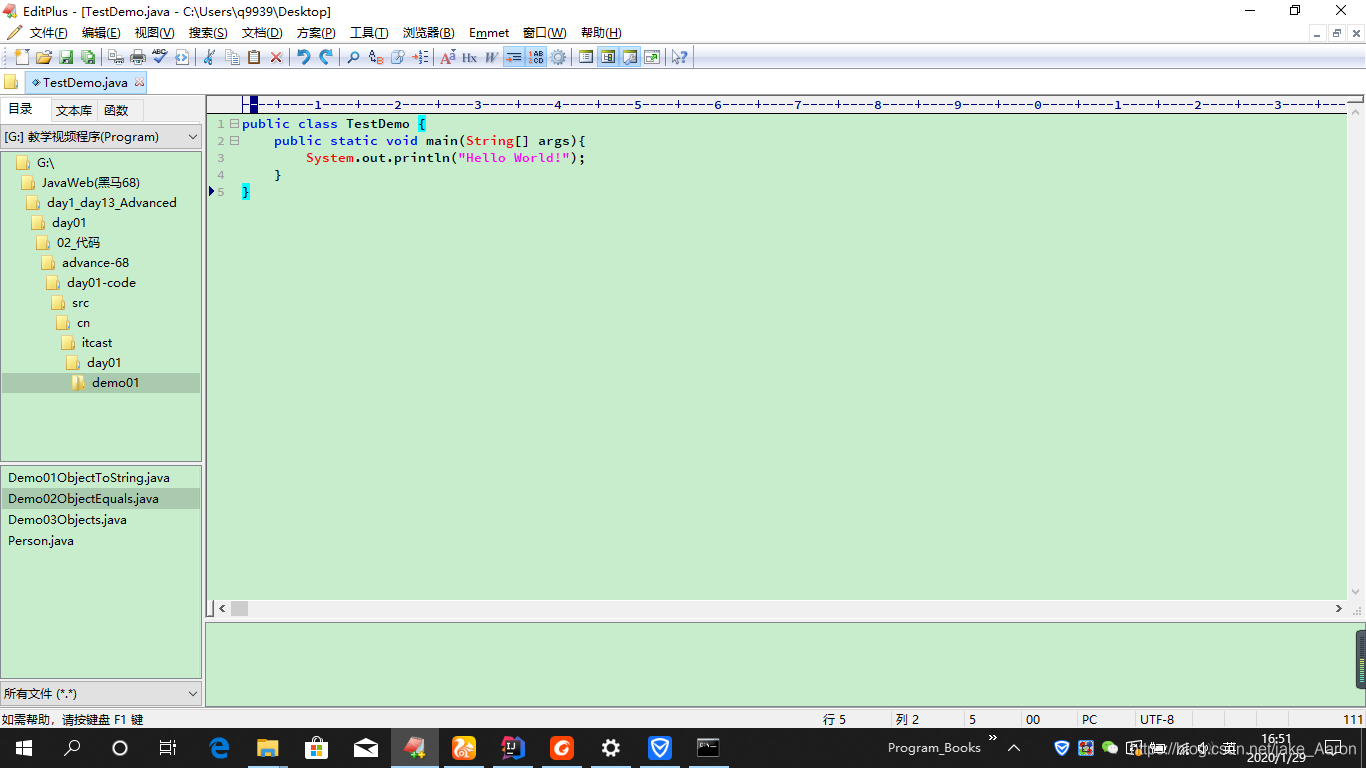Collapse the main method fold at line 2

point(234,141)
